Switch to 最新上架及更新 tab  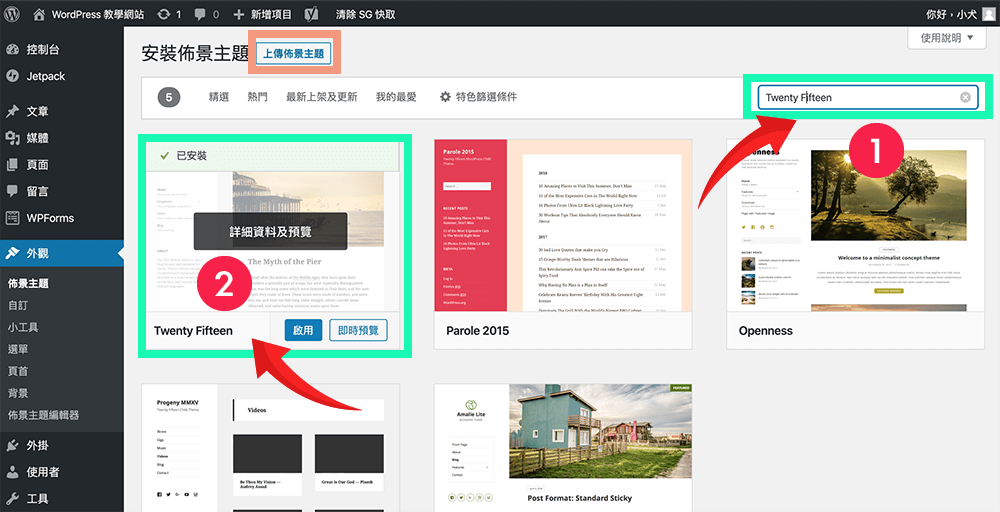[x=321, y=97]
